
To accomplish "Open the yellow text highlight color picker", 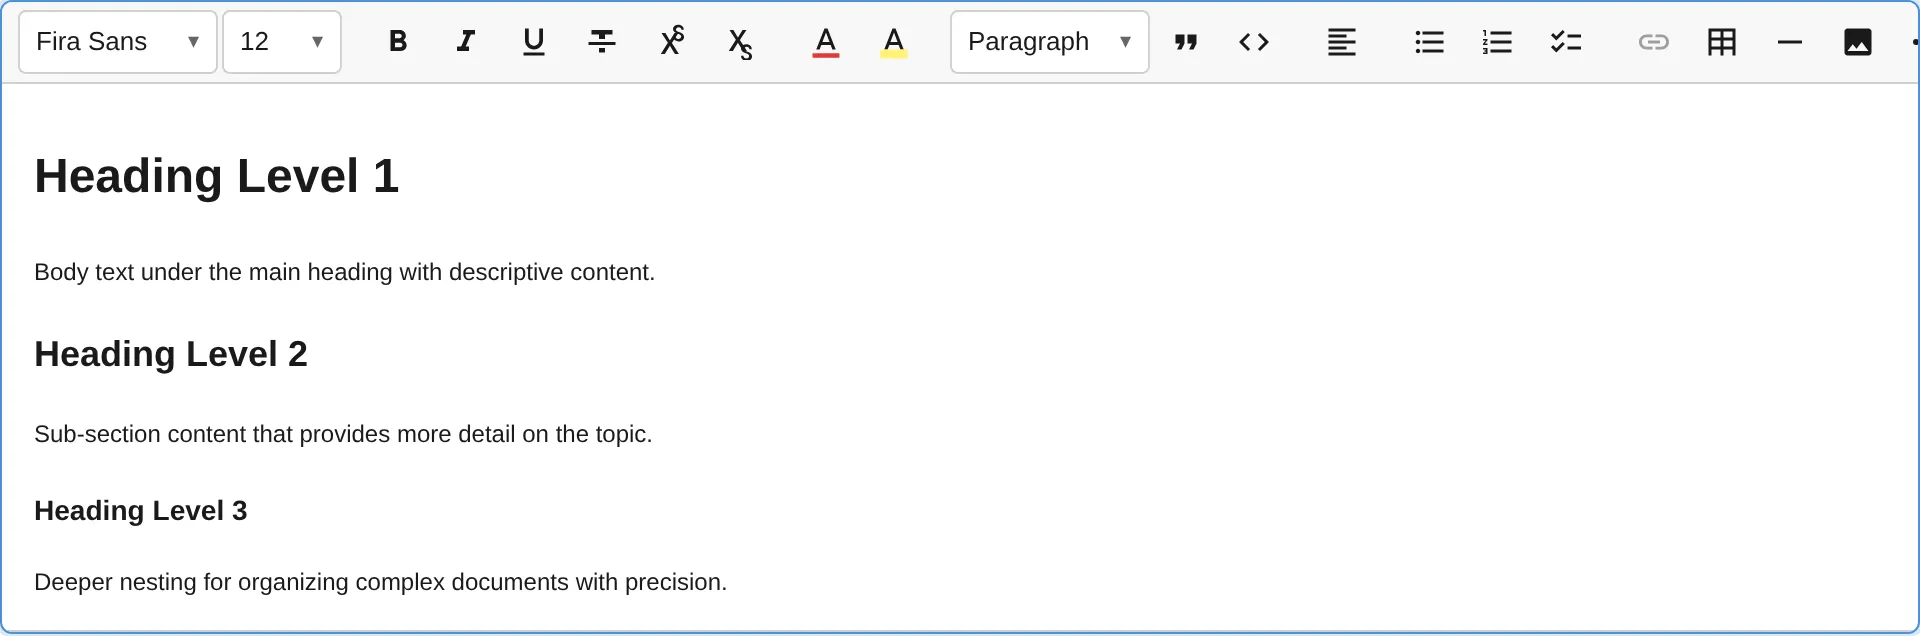I will [x=893, y=42].
